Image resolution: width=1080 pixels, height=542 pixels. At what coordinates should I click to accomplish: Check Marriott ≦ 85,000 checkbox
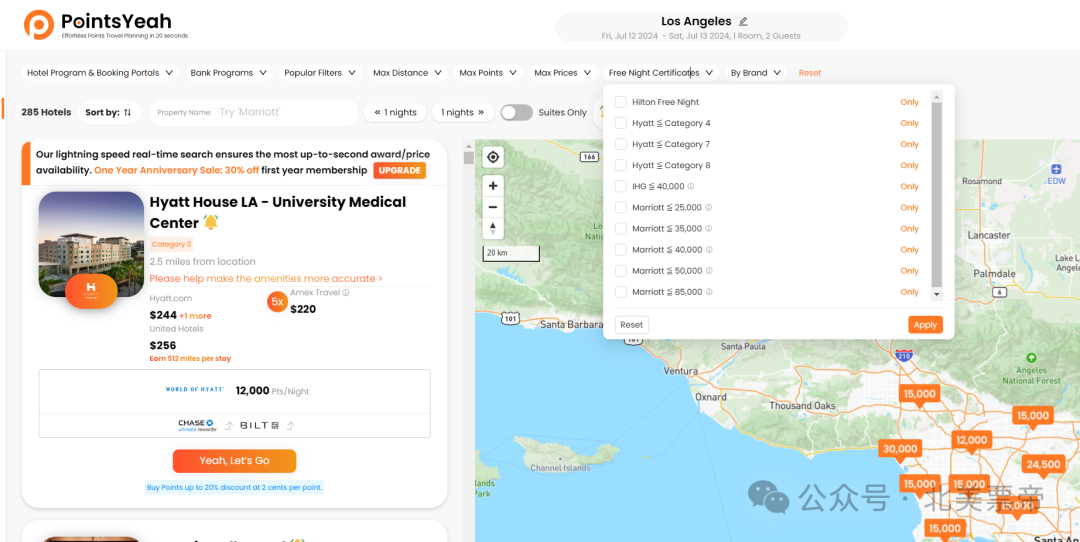[621, 292]
